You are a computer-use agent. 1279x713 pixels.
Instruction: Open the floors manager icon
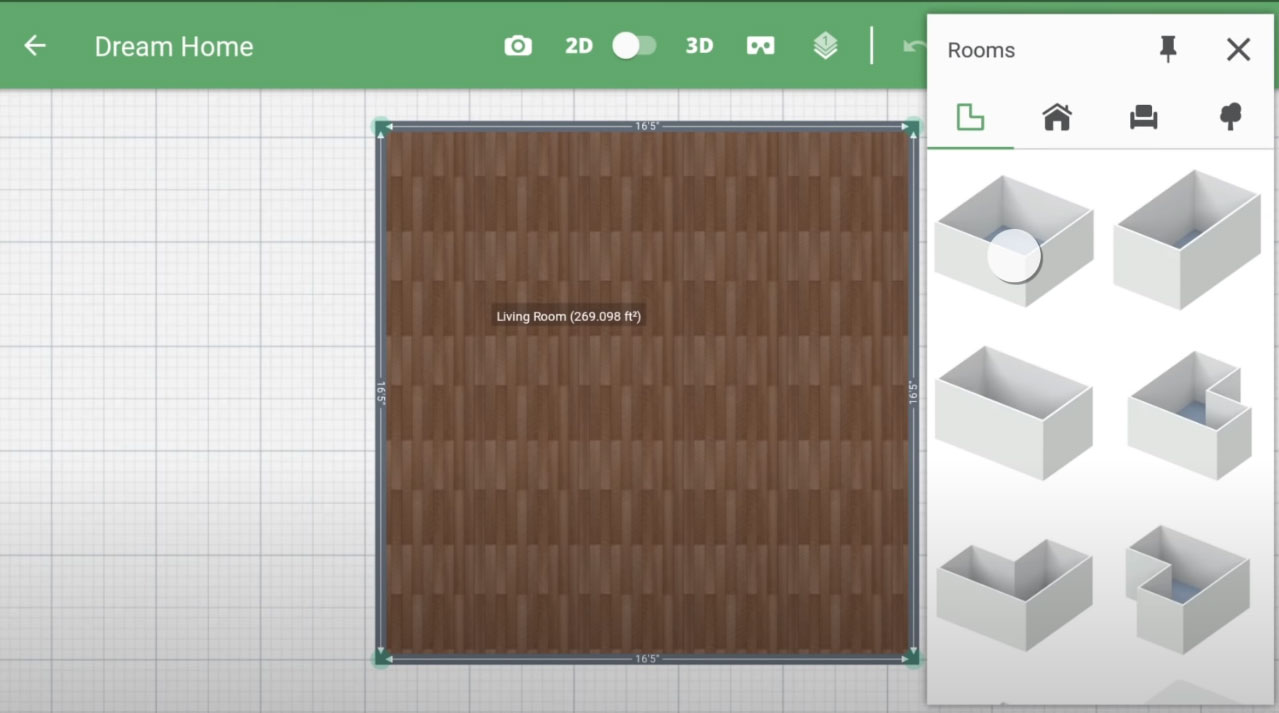[824, 45]
